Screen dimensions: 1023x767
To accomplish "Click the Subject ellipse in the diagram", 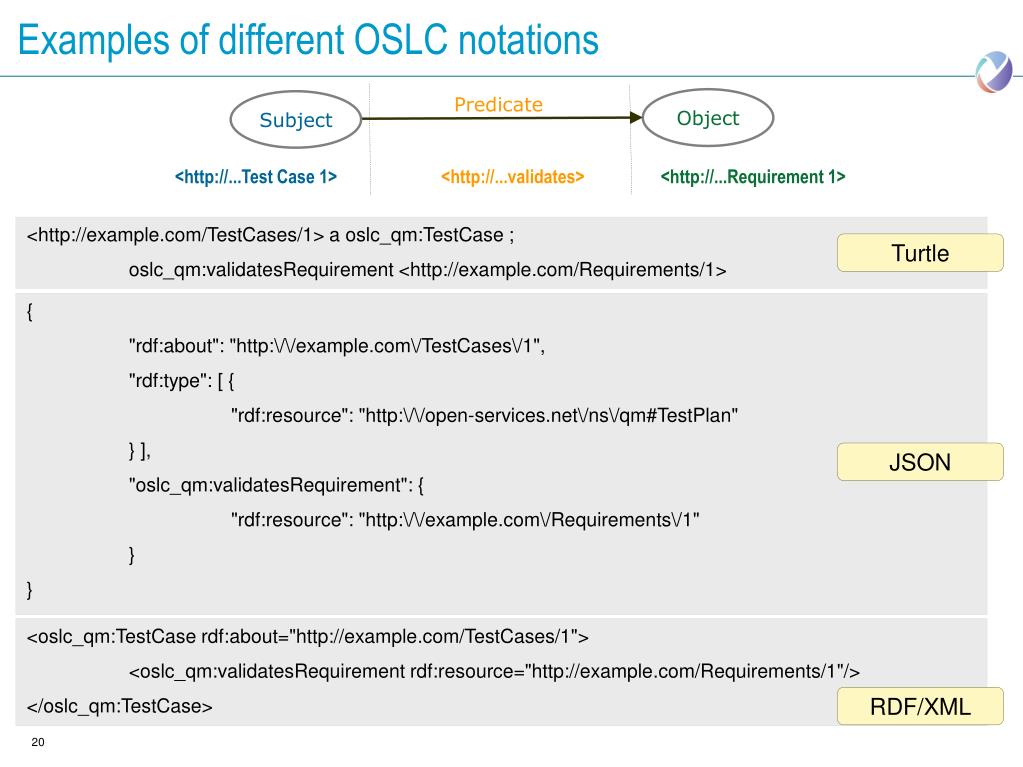I will 296,119.
